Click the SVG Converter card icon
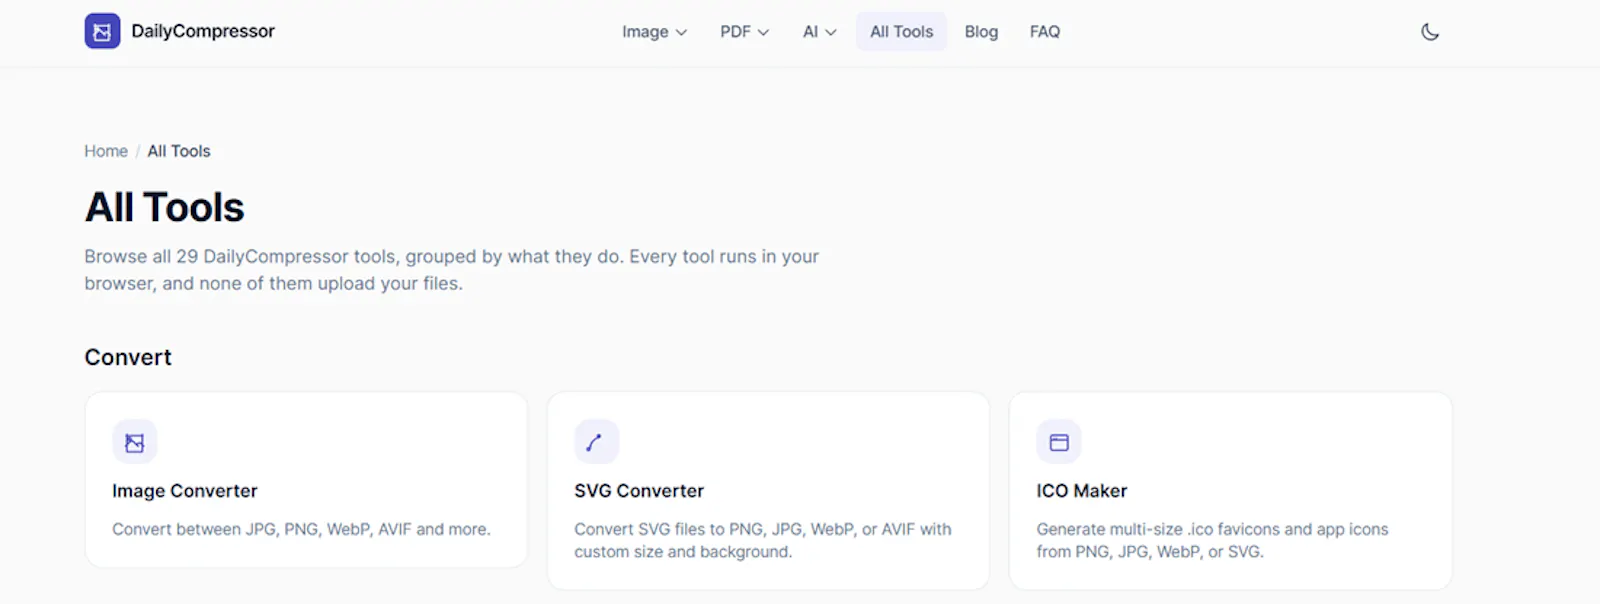Screen dimensions: 1600x604 coord(597,442)
